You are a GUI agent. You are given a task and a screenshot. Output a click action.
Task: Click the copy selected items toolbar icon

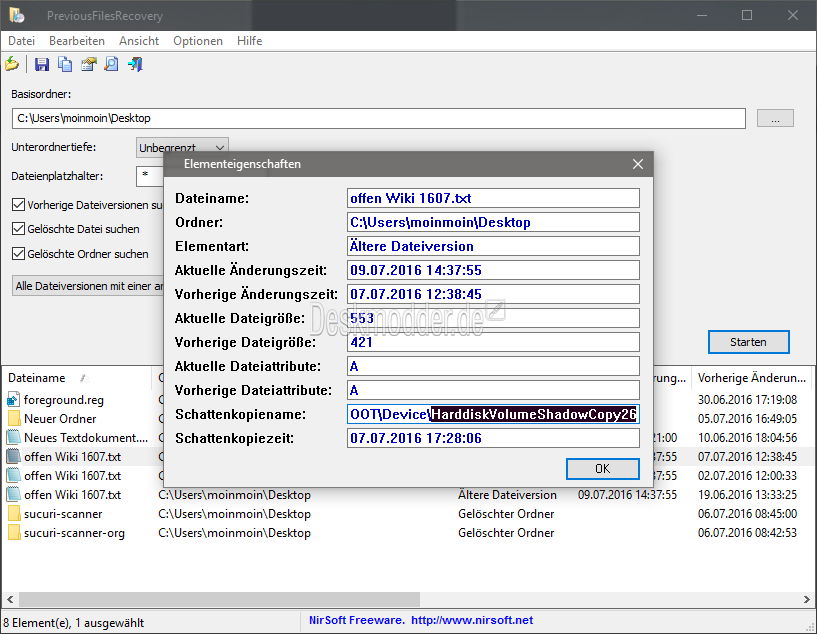pos(65,64)
